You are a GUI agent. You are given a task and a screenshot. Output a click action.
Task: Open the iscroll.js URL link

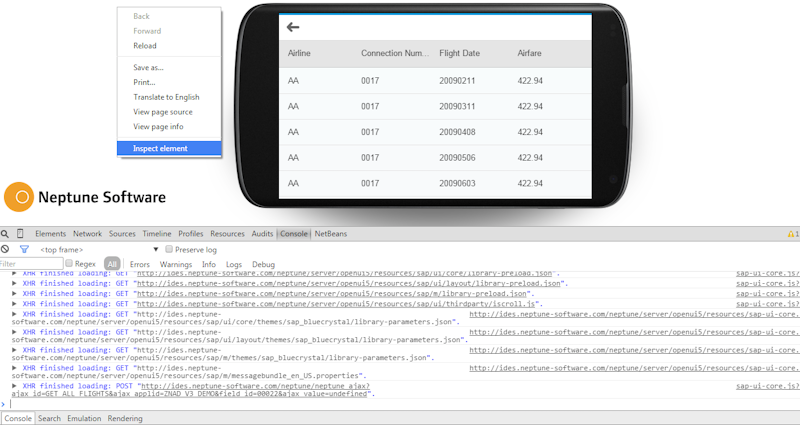click(x=338, y=304)
